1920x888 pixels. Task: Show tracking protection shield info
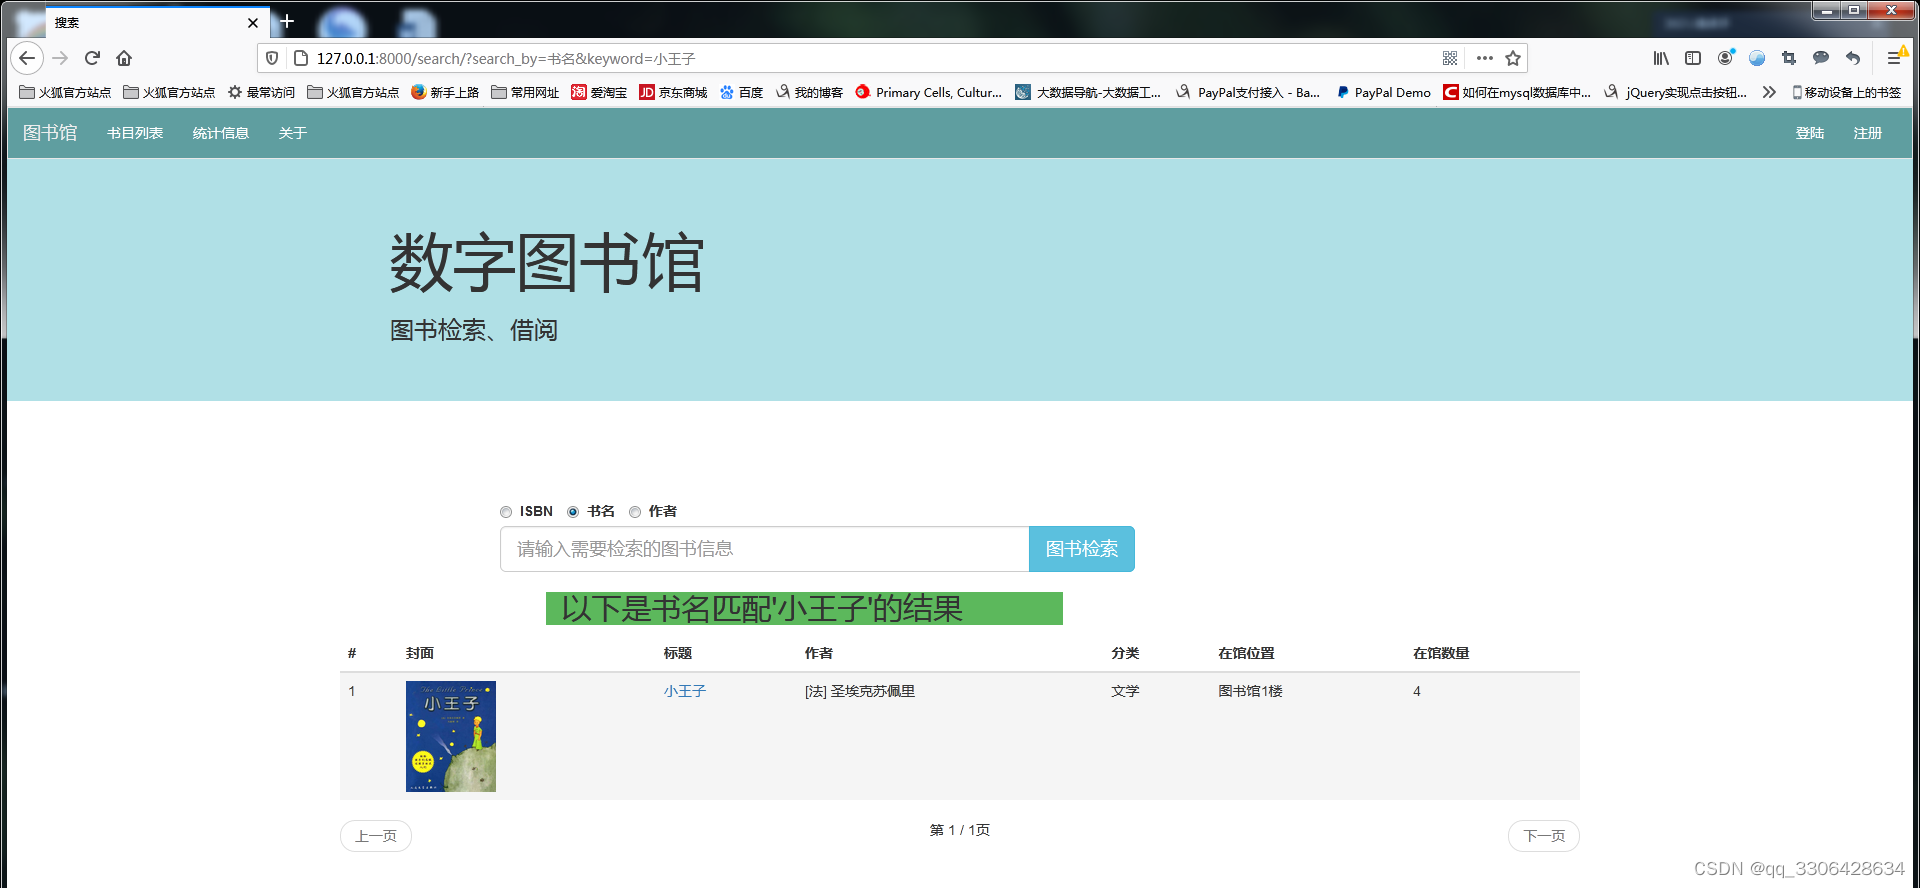272,58
